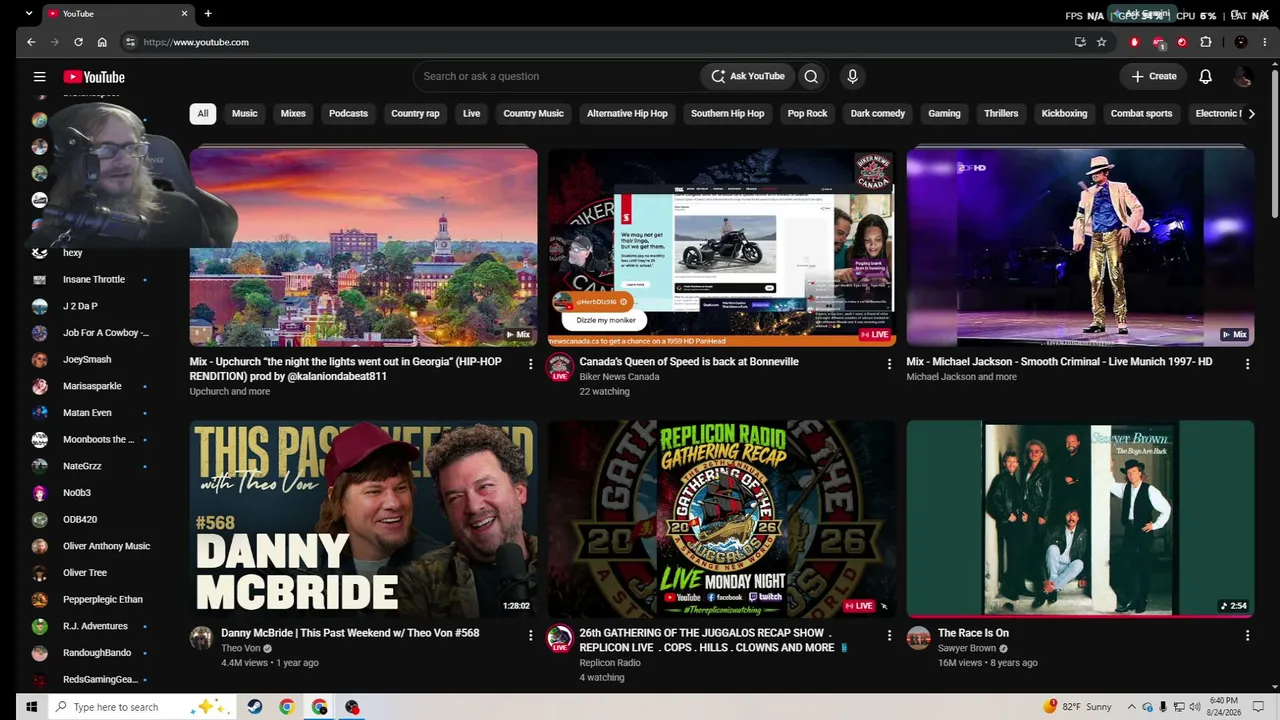Open the YouTube account avatar menu
This screenshot has height=720, width=1280.
(1242, 76)
